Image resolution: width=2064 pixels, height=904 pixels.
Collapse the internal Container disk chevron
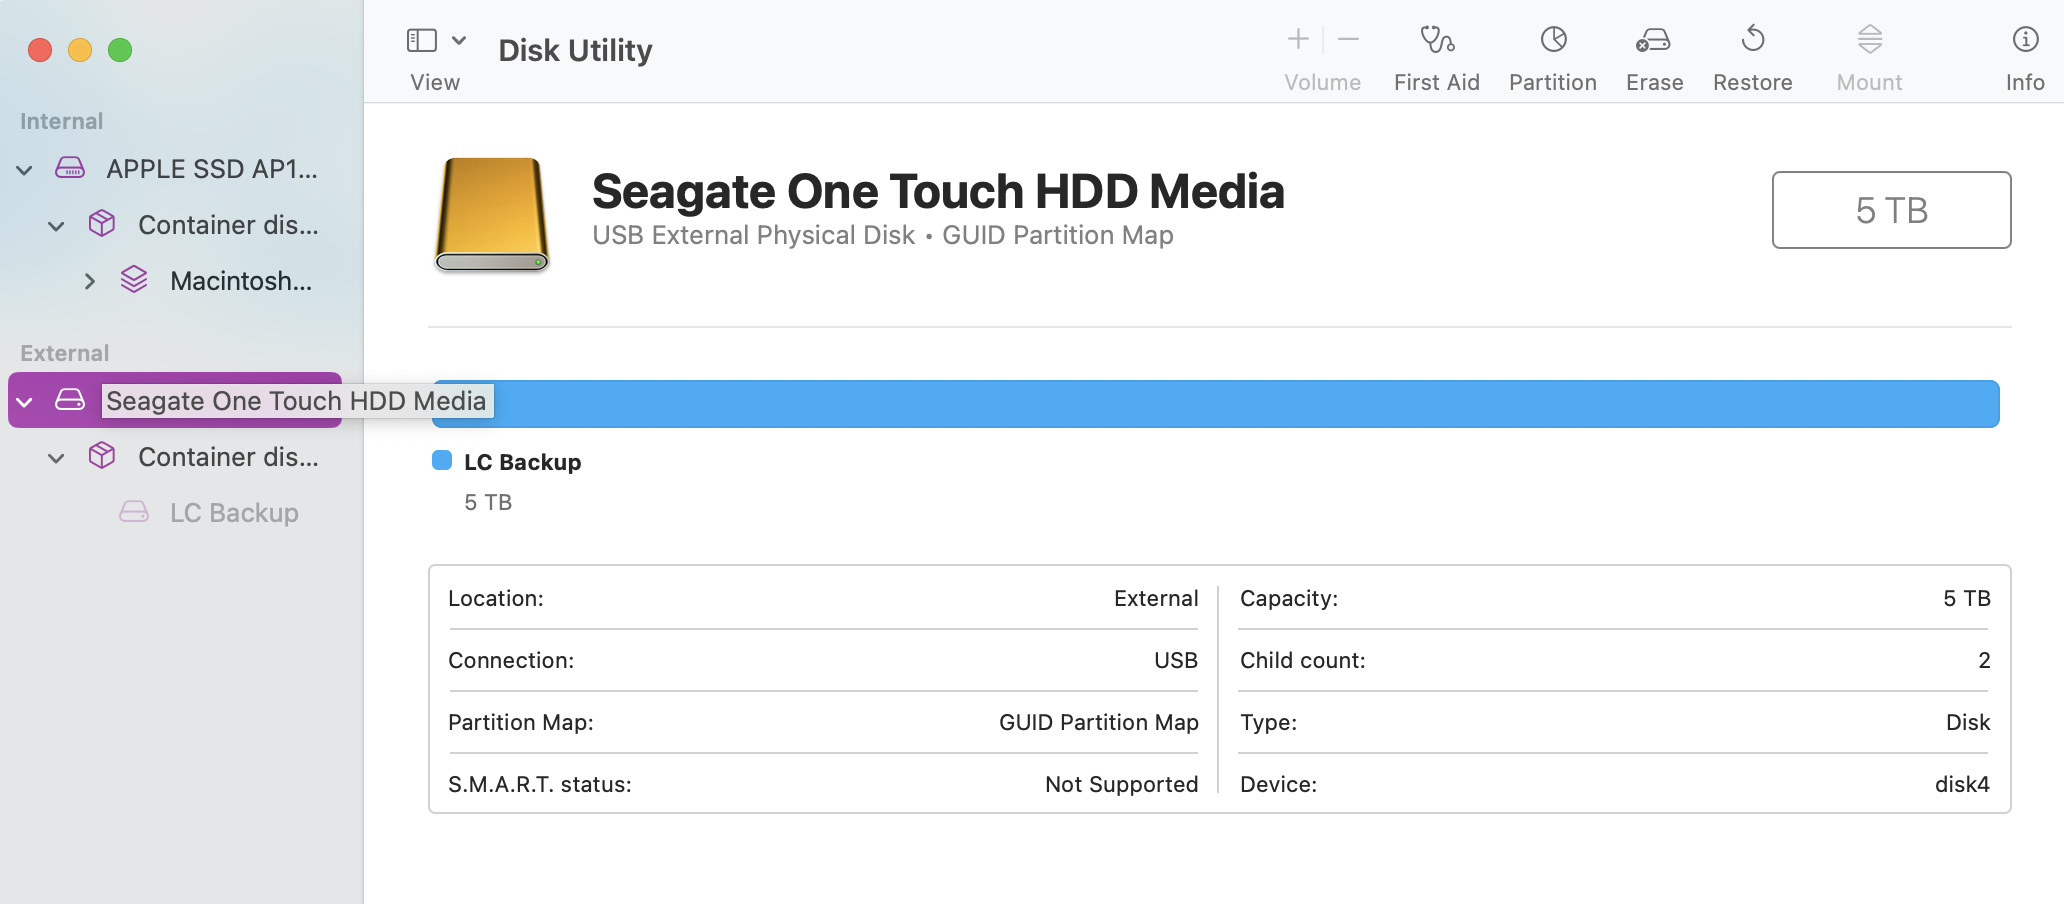57,226
